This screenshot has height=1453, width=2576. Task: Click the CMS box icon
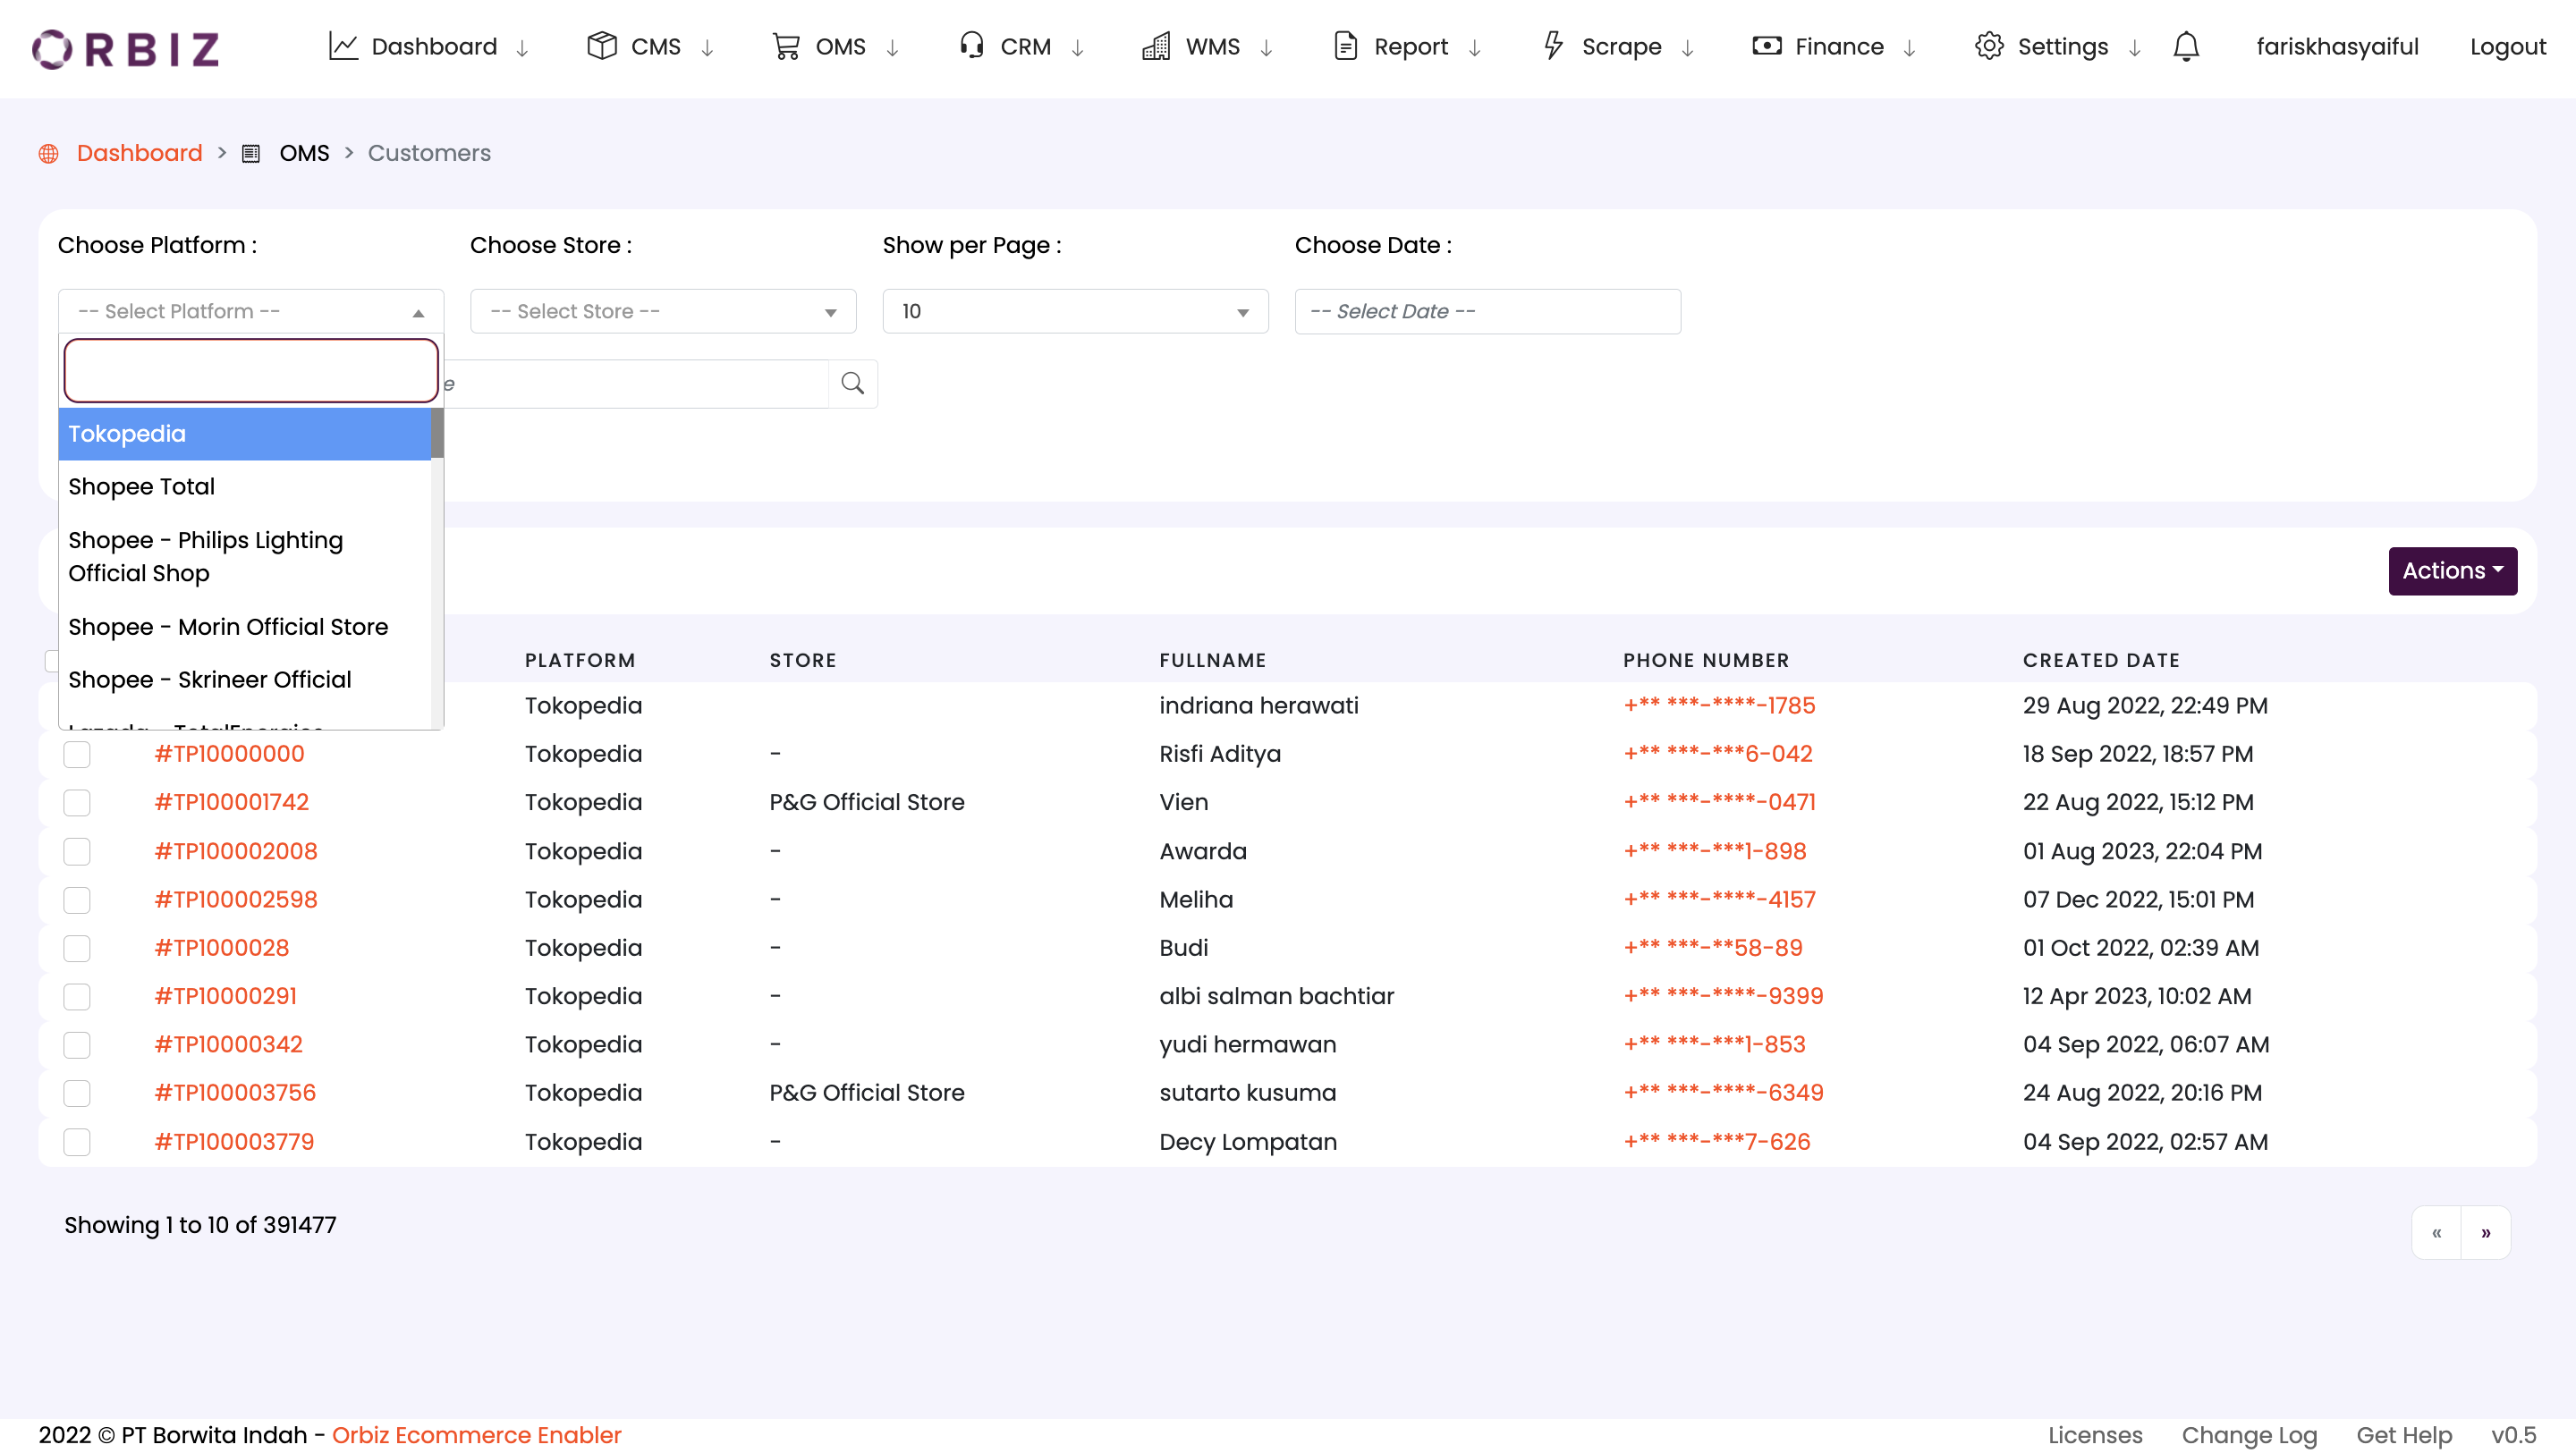click(x=602, y=46)
